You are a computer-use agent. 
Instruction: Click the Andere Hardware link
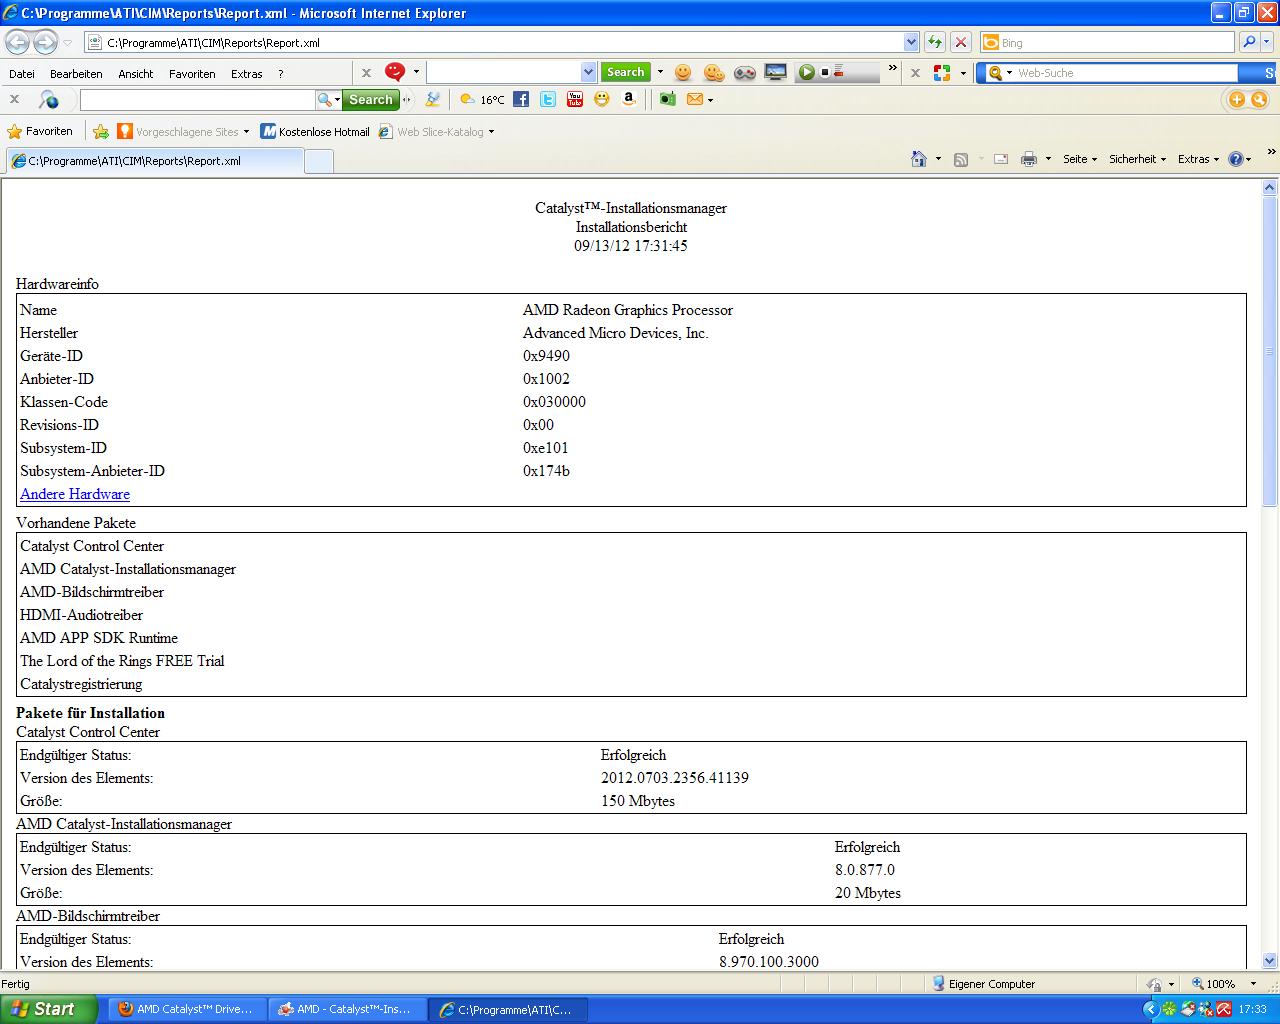click(x=75, y=494)
